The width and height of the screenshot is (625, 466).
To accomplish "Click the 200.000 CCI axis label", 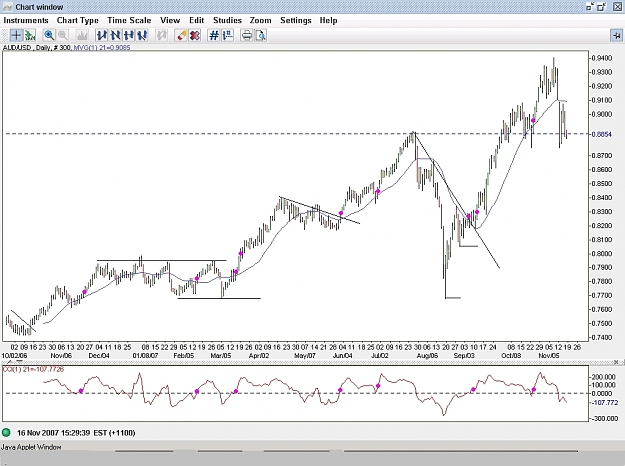I will point(603,377).
